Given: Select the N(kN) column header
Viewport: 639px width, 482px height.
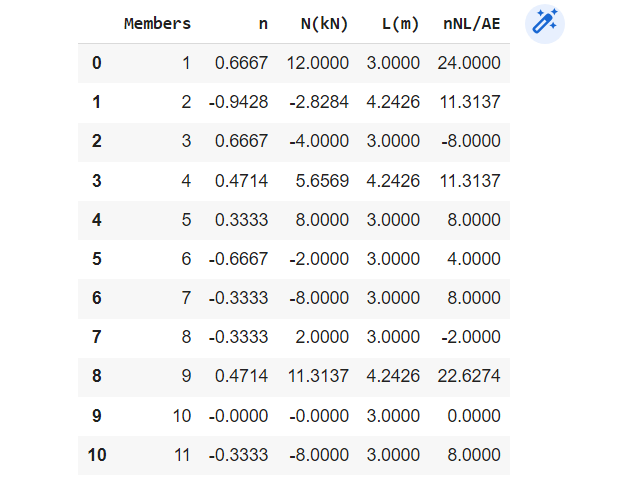Looking at the screenshot, I should point(324,24).
